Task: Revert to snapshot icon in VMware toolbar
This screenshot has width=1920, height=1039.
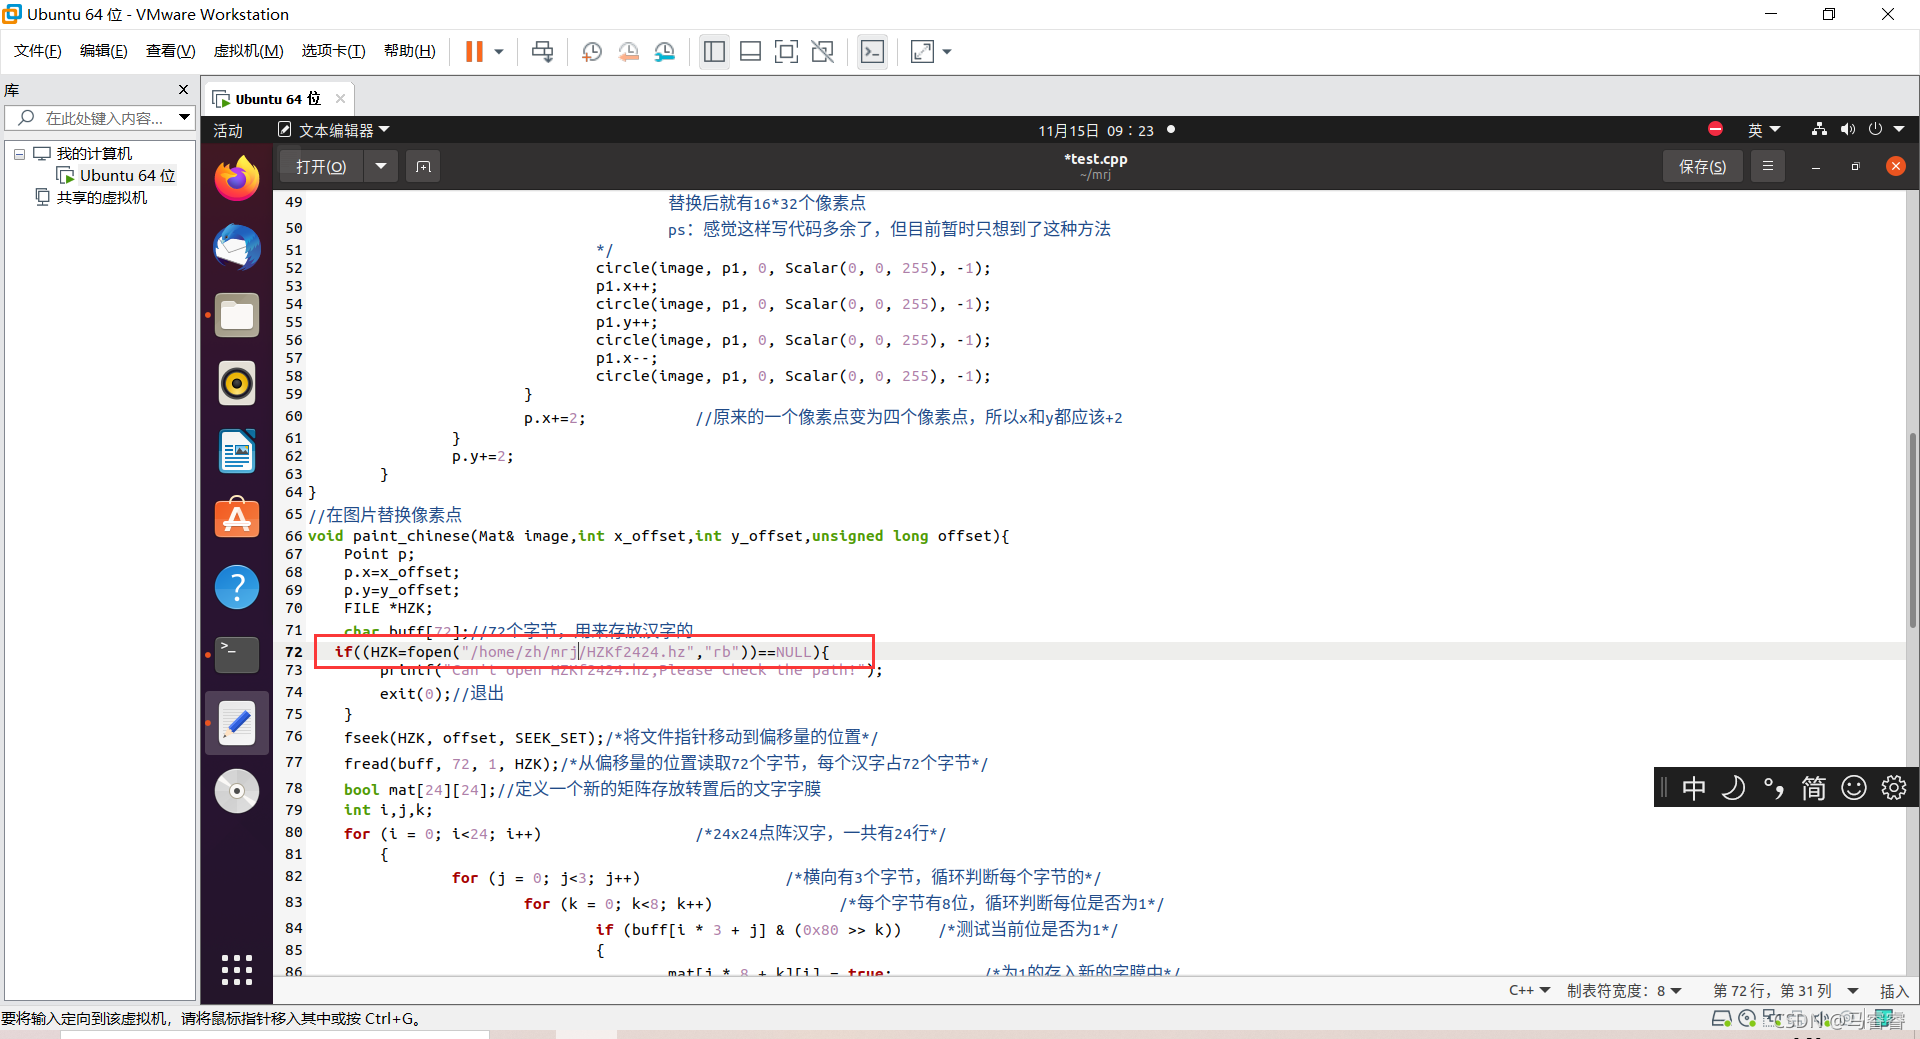Action: tap(628, 51)
